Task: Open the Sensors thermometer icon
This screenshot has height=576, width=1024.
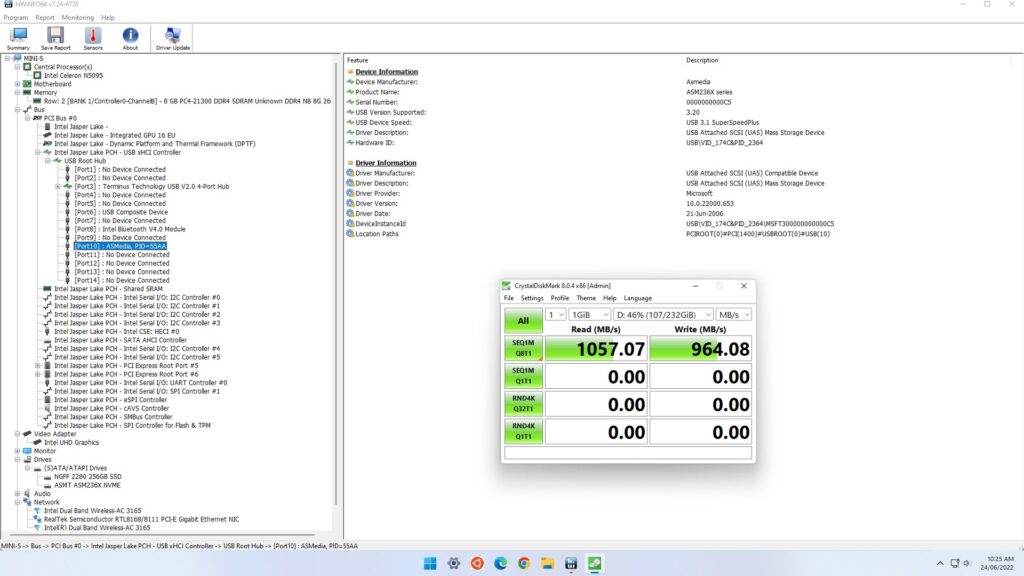Action: [x=93, y=38]
